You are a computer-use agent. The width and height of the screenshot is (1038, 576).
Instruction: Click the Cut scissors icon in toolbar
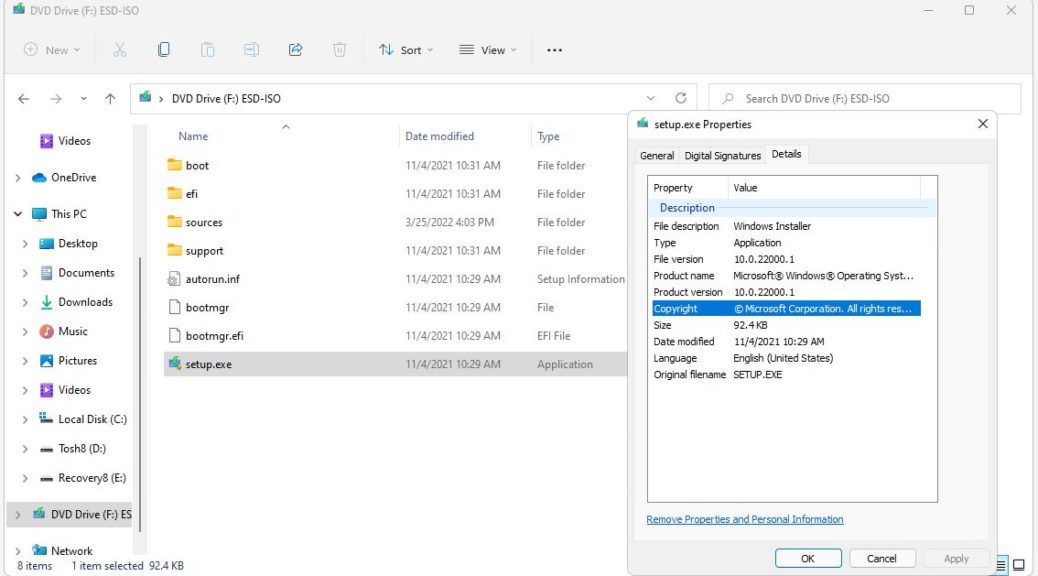pos(119,50)
